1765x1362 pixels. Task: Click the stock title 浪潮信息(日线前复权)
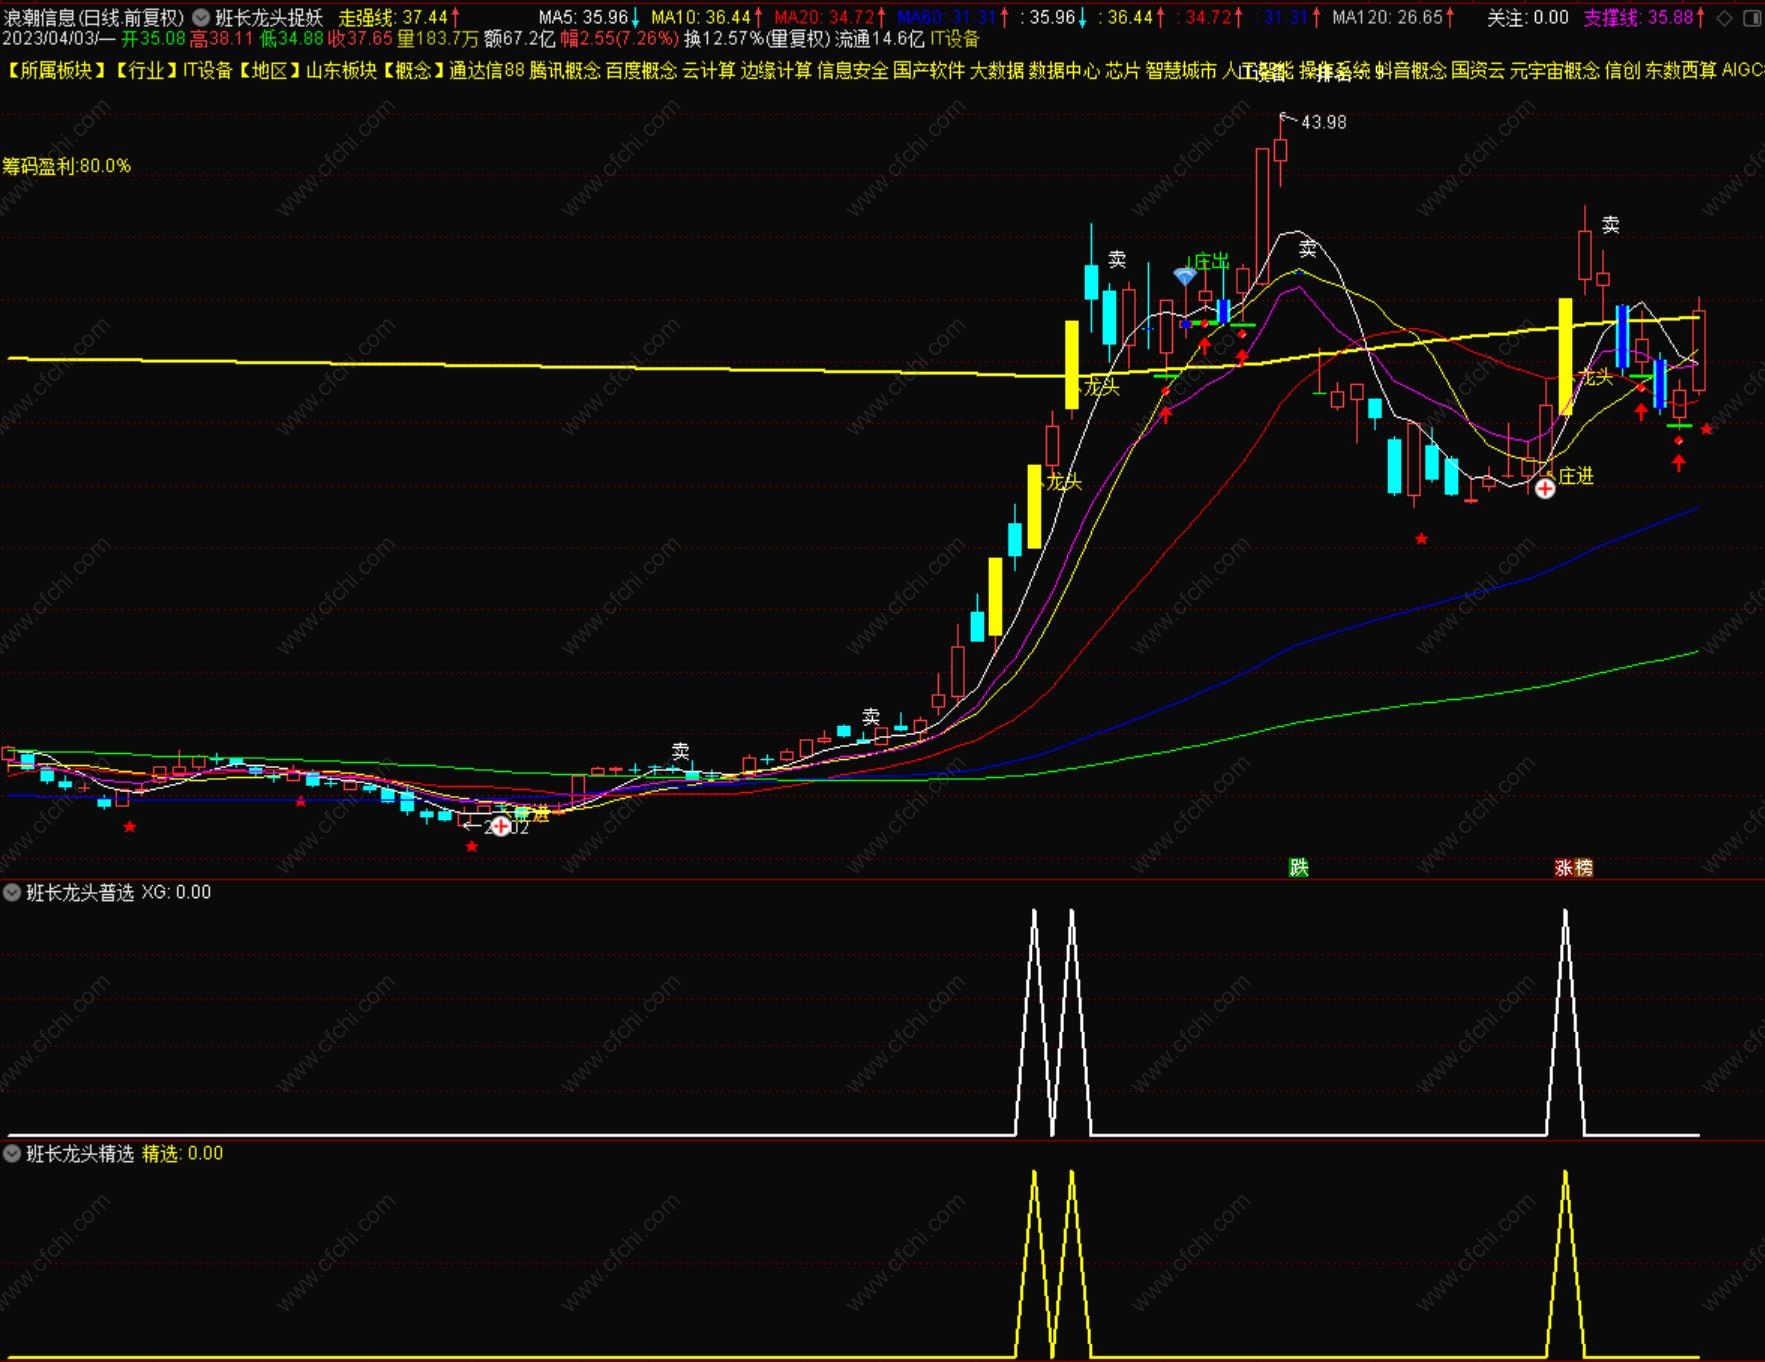point(94,17)
